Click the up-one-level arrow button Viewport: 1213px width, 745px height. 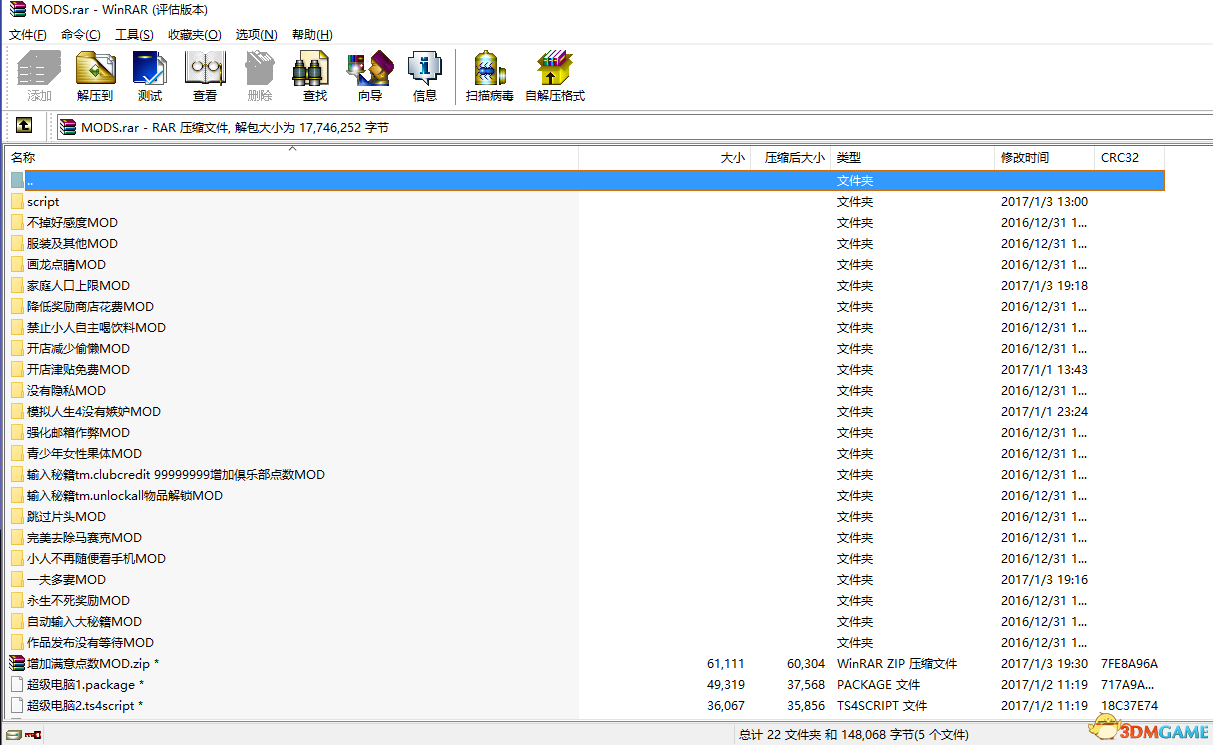tap(24, 126)
